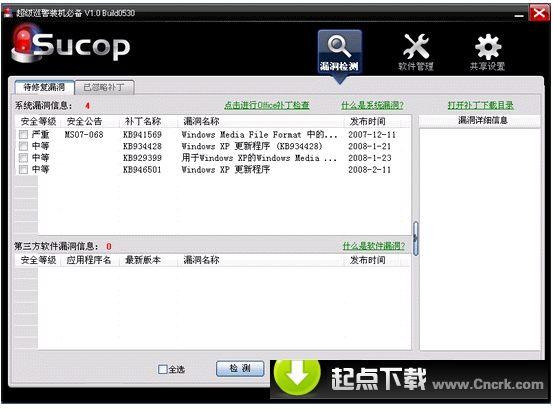Click the 检测 button

pyautogui.click(x=240, y=369)
